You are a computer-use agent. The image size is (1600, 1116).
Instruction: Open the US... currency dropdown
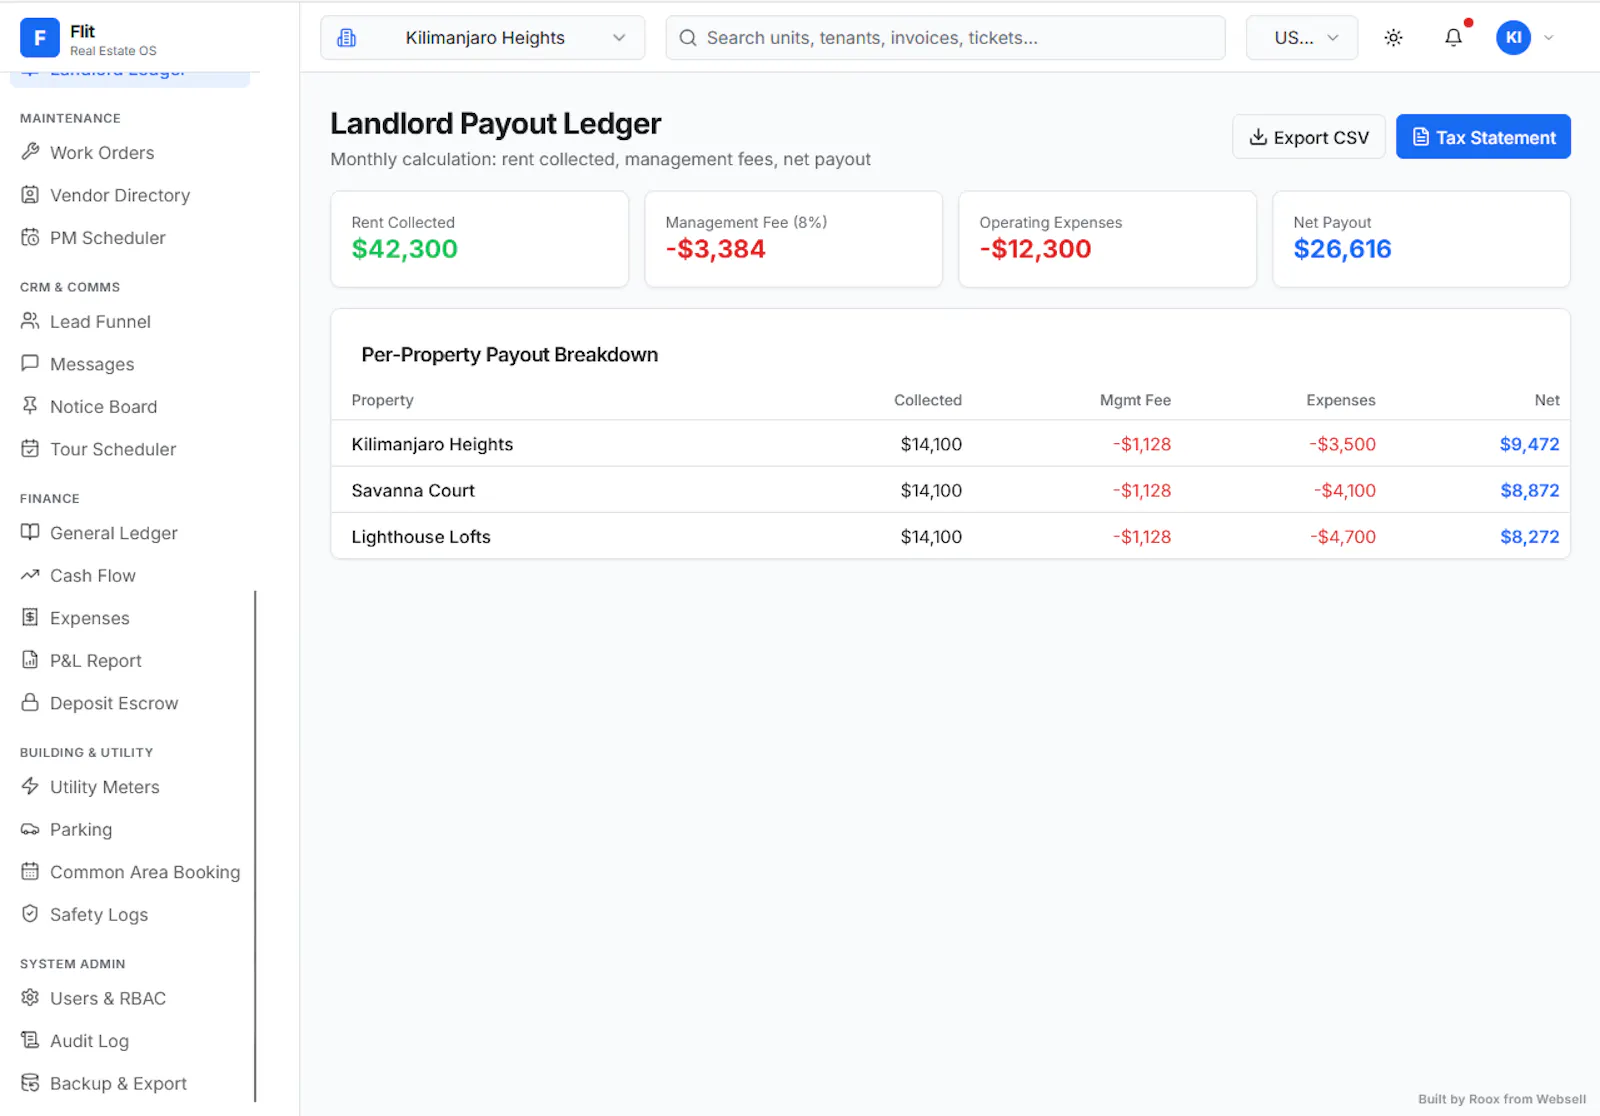1302,38
